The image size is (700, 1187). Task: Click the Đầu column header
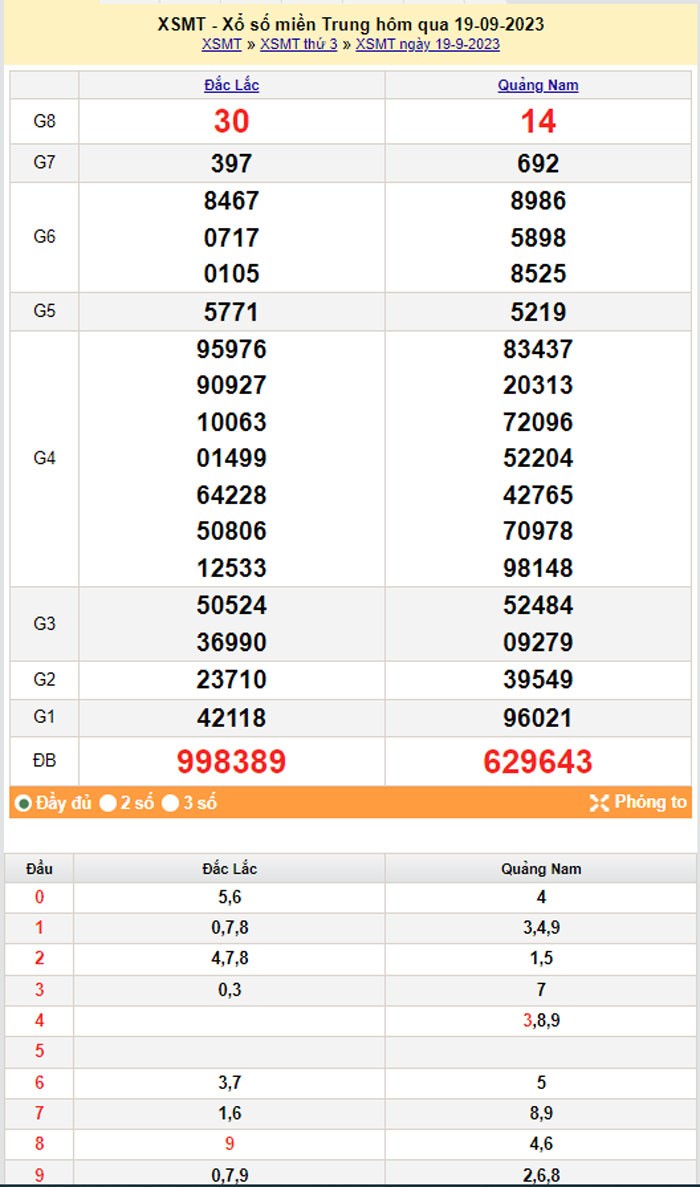(x=40, y=869)
